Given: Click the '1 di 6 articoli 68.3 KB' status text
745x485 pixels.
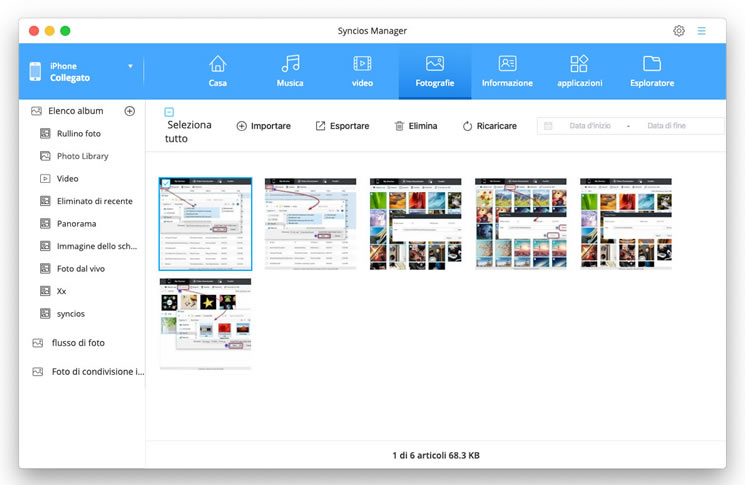Looking at the screenshot, I should click(x=436, y=455).
